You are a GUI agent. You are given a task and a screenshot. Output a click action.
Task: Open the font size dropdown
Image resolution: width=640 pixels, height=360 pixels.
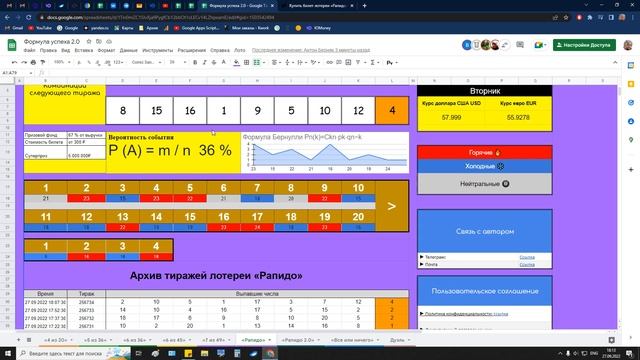(178, 62)
